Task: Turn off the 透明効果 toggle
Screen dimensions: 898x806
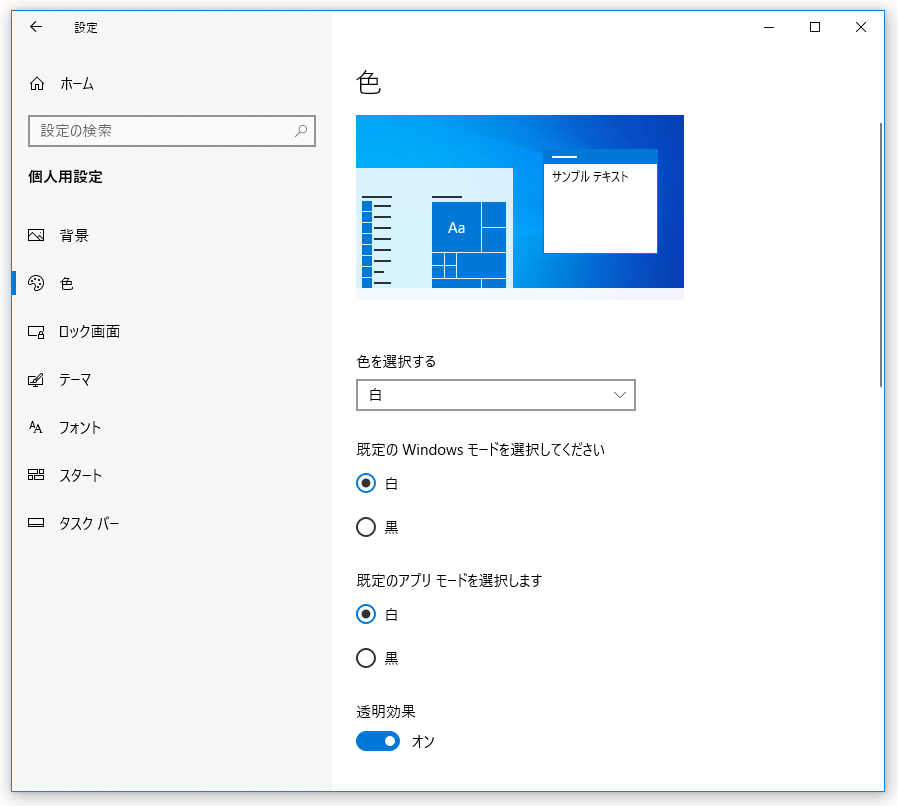Action: pyautogui.click(x=378, y=741)
